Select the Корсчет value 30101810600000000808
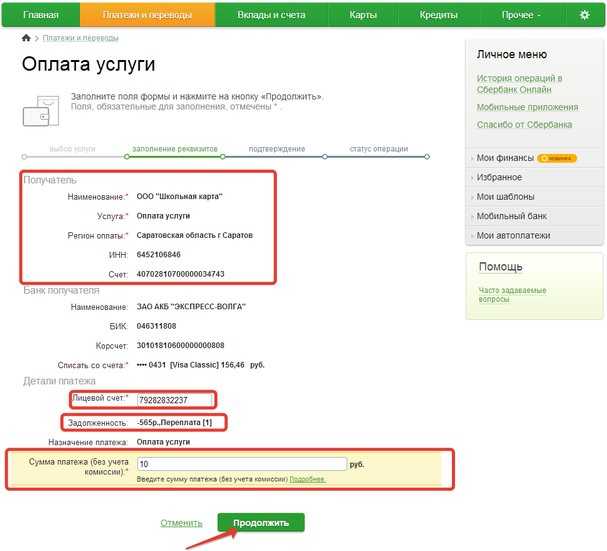The height and width of the screenshot is (551, 607). (x=180, y=345)
